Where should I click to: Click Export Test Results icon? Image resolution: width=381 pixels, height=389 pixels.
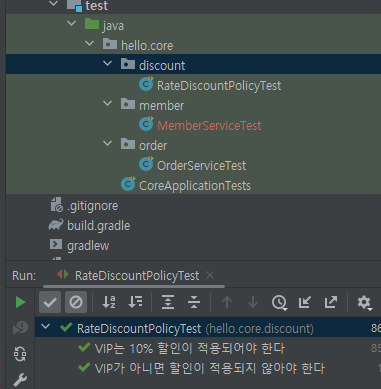(331, 302)
